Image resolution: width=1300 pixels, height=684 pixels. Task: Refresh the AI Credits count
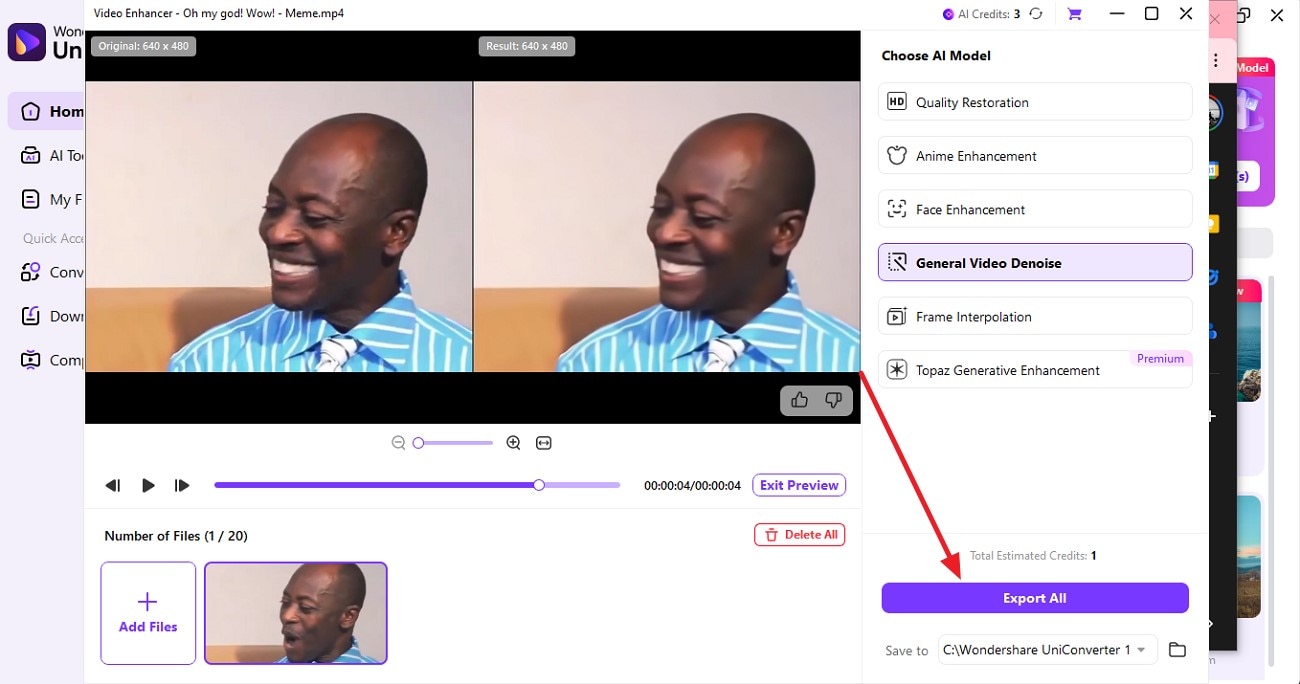pyautogui.click(x=1035, y=13)
